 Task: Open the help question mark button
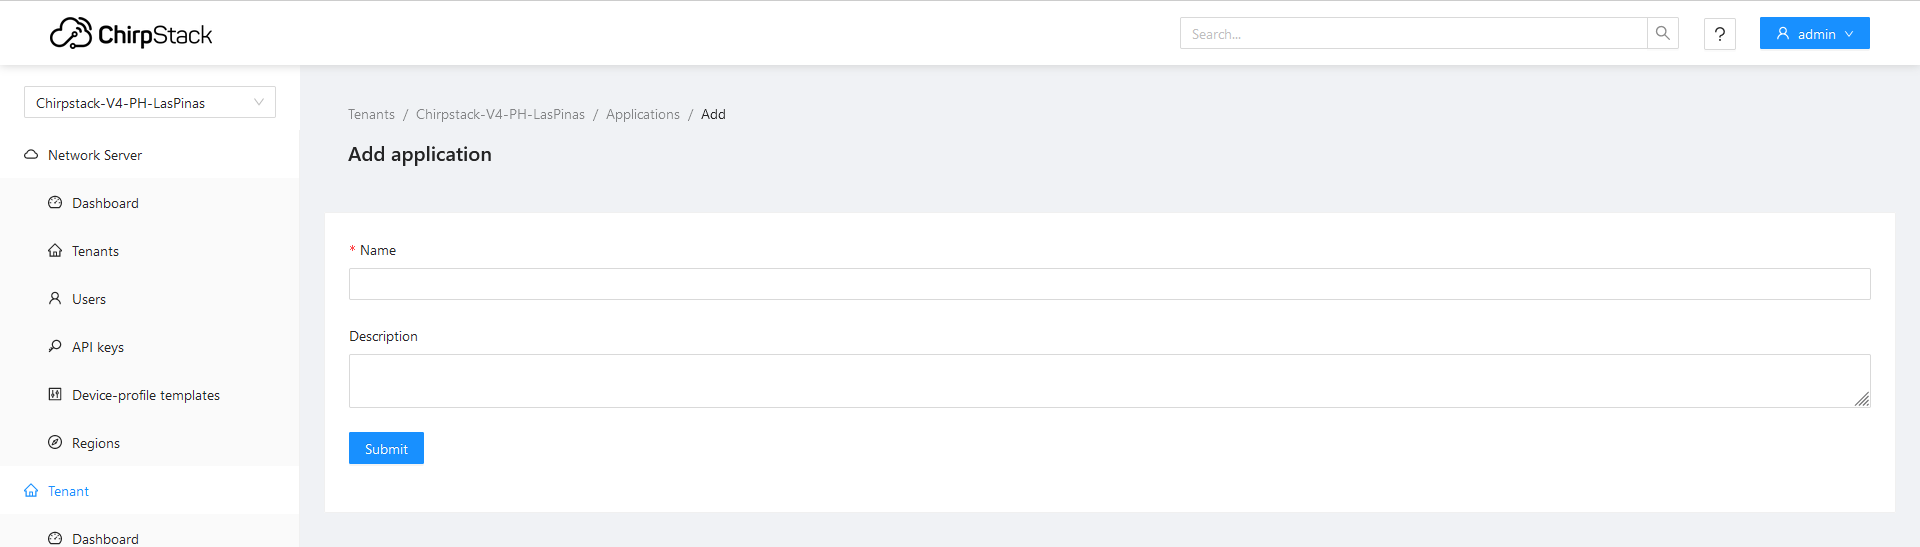(1720, 33)
